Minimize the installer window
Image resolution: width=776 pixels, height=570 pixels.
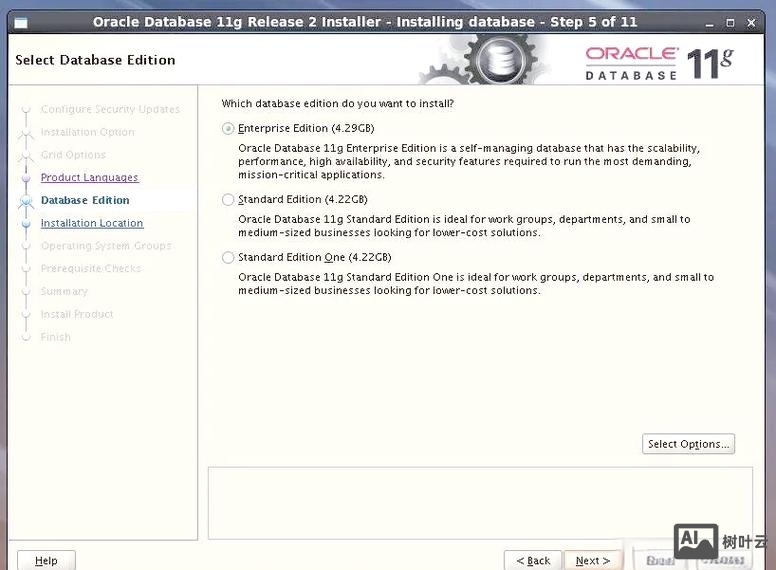(x=710, y=23)
